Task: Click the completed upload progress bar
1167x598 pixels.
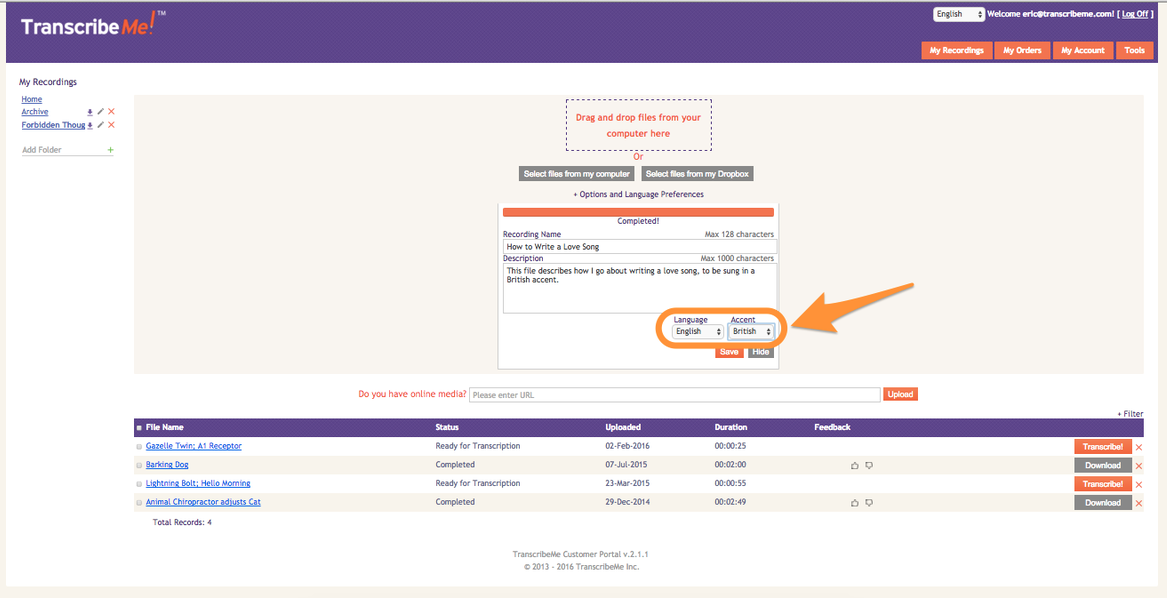Action: click(638, 212)
